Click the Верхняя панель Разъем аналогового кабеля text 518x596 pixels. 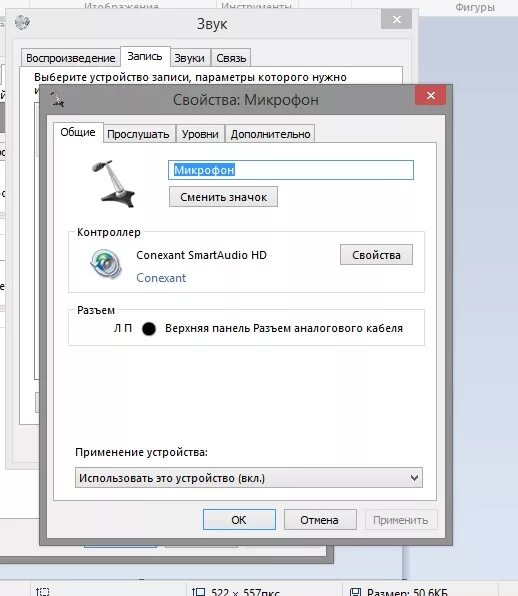click(x=284, y=328)
